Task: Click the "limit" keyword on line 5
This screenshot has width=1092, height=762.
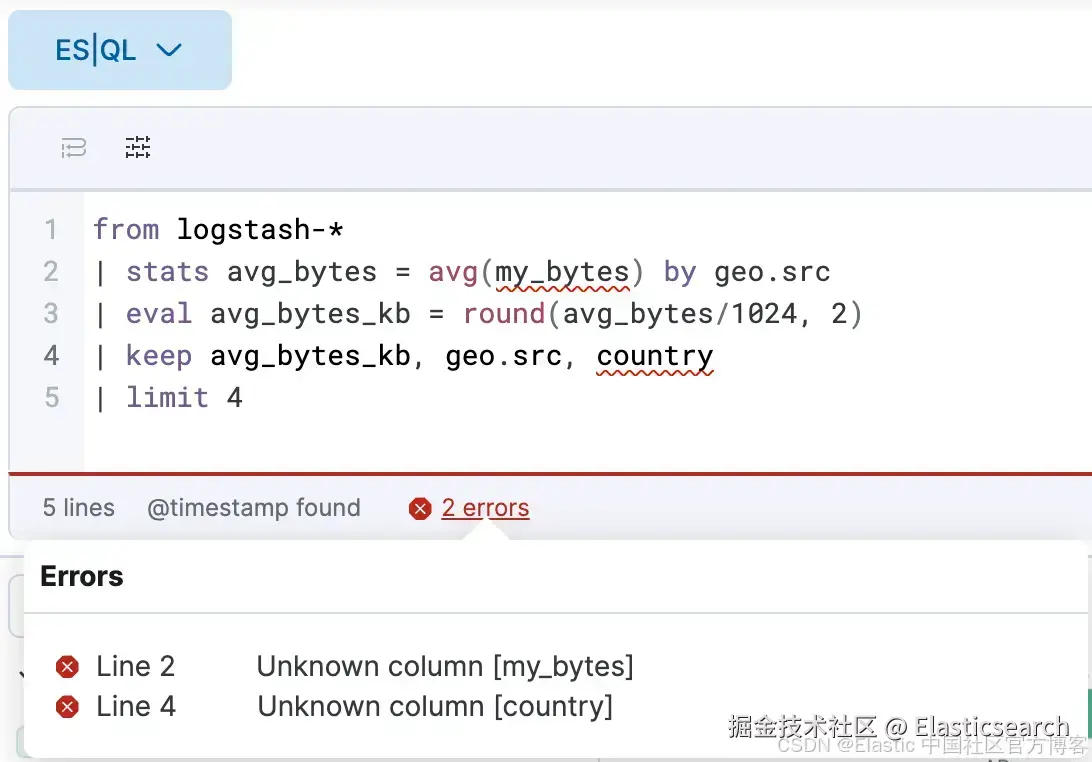Action: coord(167,398)
